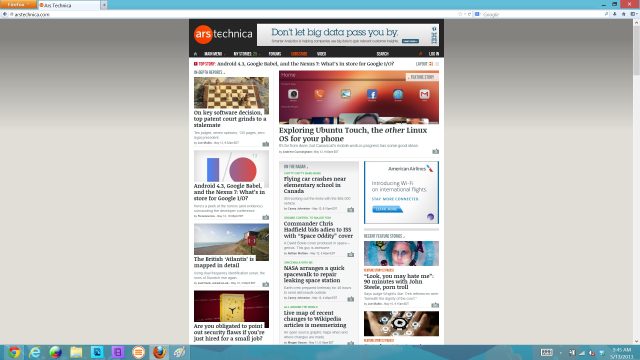Click the Google search field
Image resolution: width=640 pixels, height=360 pixels.
541,14
